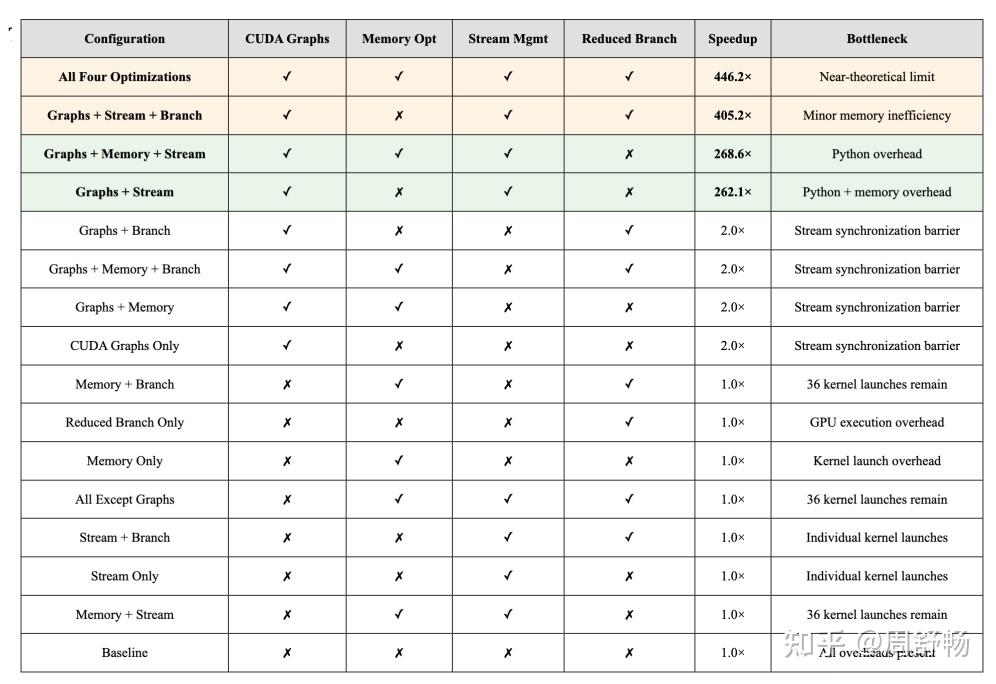996x684 pixels.
Task: Click the CUDA Graphs checkmark in Graphs + Branch row
Action: (x=287, y=231)
